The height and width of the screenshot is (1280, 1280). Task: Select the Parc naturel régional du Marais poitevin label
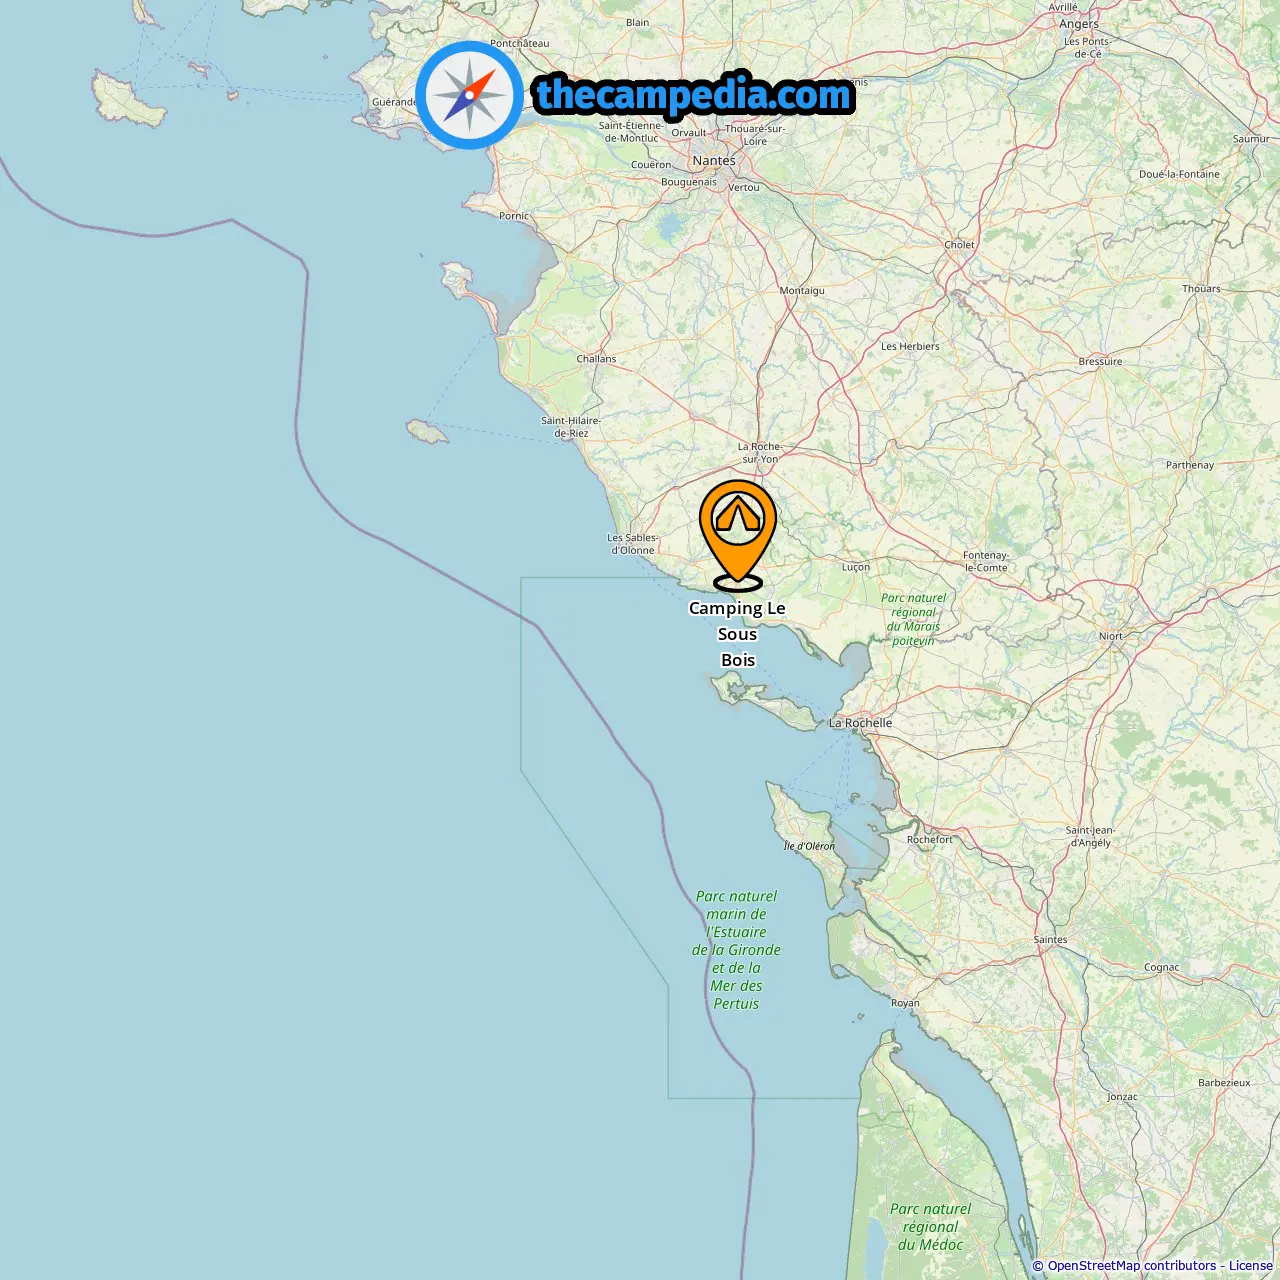[914, 619]
